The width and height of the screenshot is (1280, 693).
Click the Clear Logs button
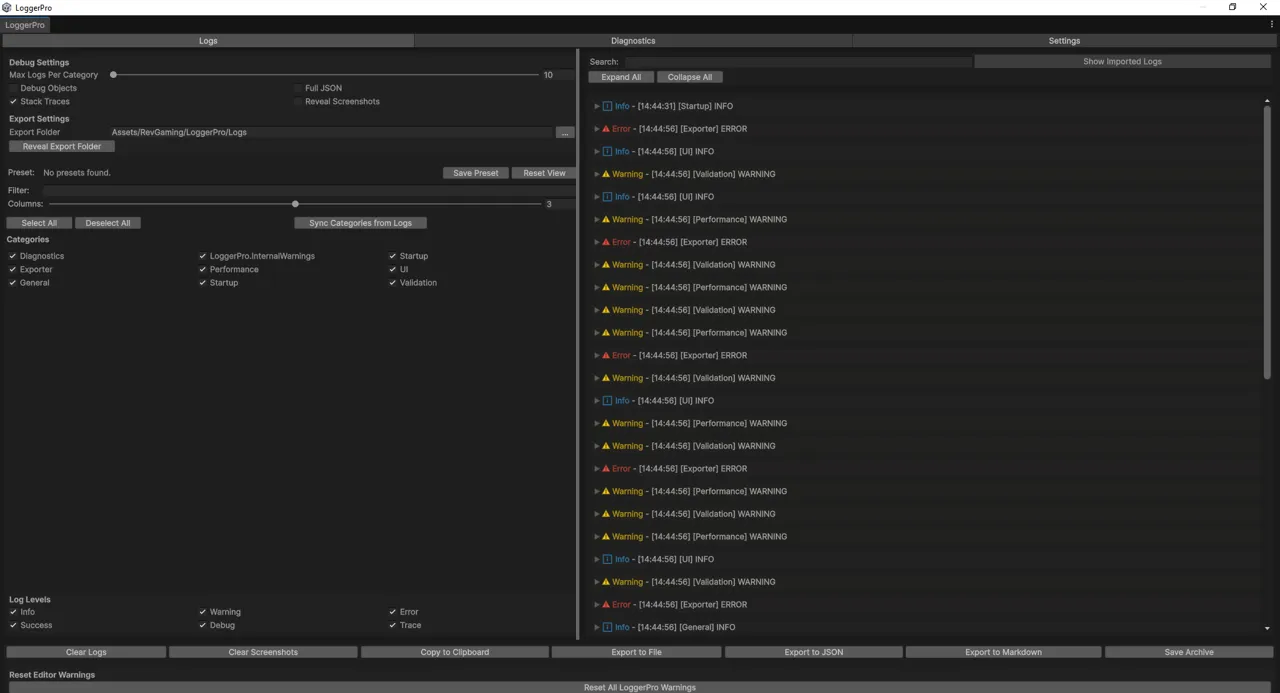[86, 652]
